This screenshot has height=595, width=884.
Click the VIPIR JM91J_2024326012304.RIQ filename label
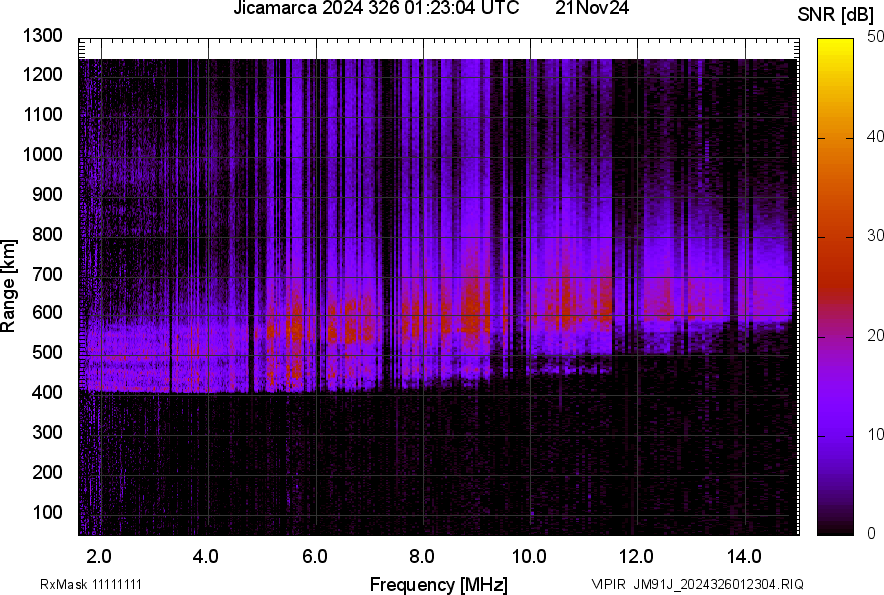tap(697, 584)
